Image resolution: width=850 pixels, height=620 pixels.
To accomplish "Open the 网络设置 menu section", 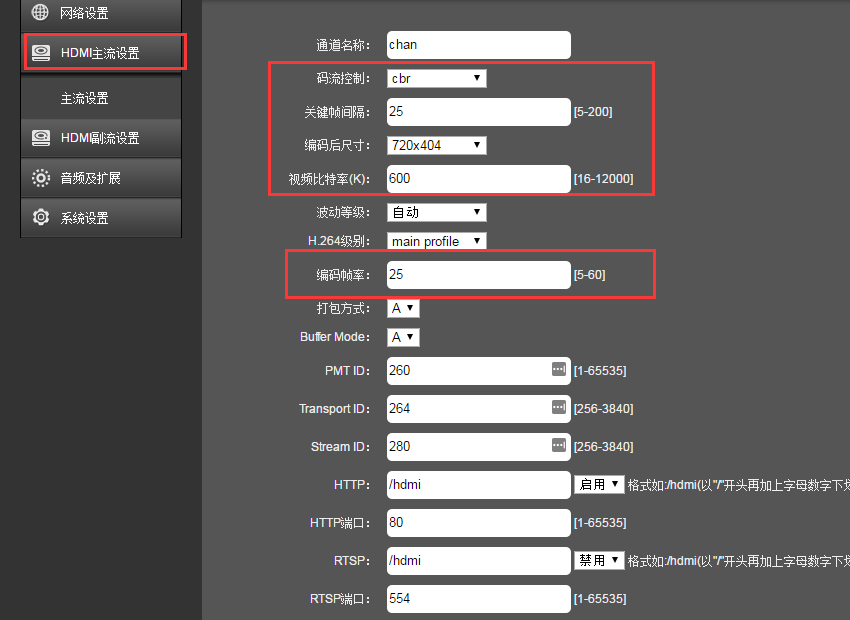I will (x=85, y=13).
